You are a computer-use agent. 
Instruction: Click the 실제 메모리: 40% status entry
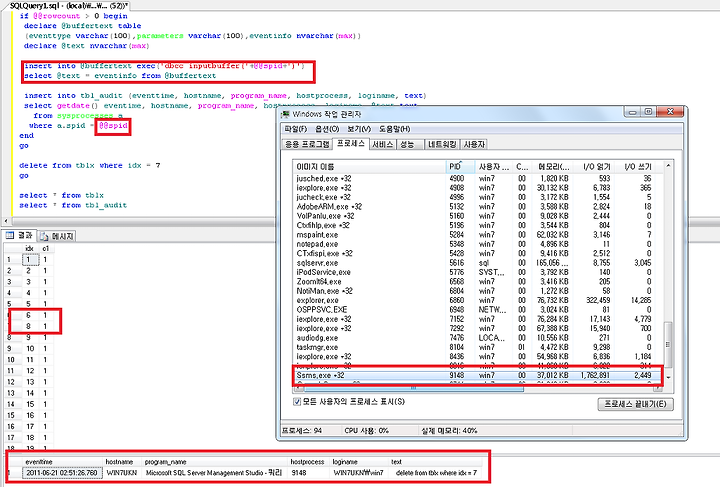[x=449, y=431]
